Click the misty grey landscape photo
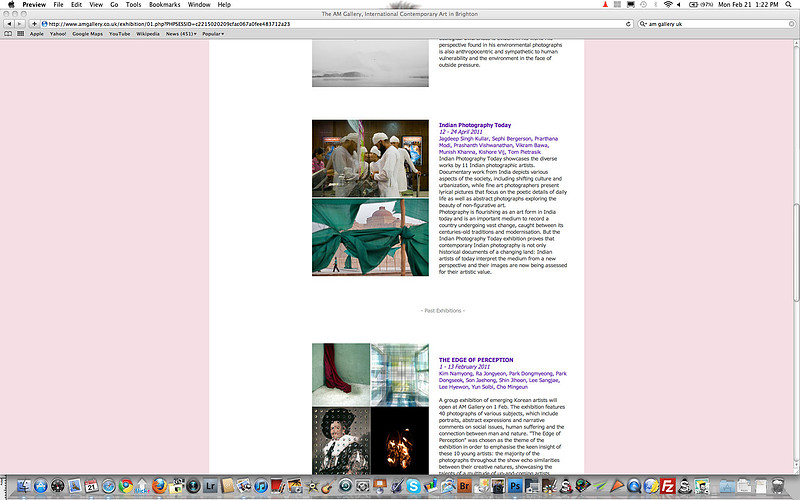Viewport: 800px width, 500px height. coord(370,63)
